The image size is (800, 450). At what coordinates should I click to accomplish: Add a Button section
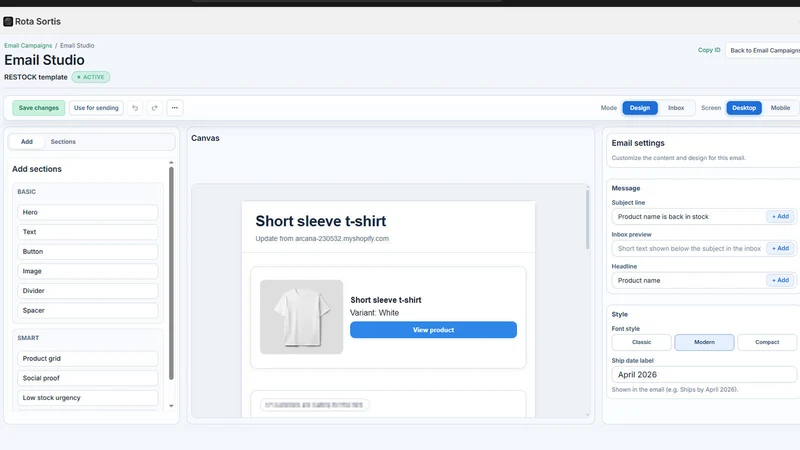pyautogui.click(x=88, y=252)
